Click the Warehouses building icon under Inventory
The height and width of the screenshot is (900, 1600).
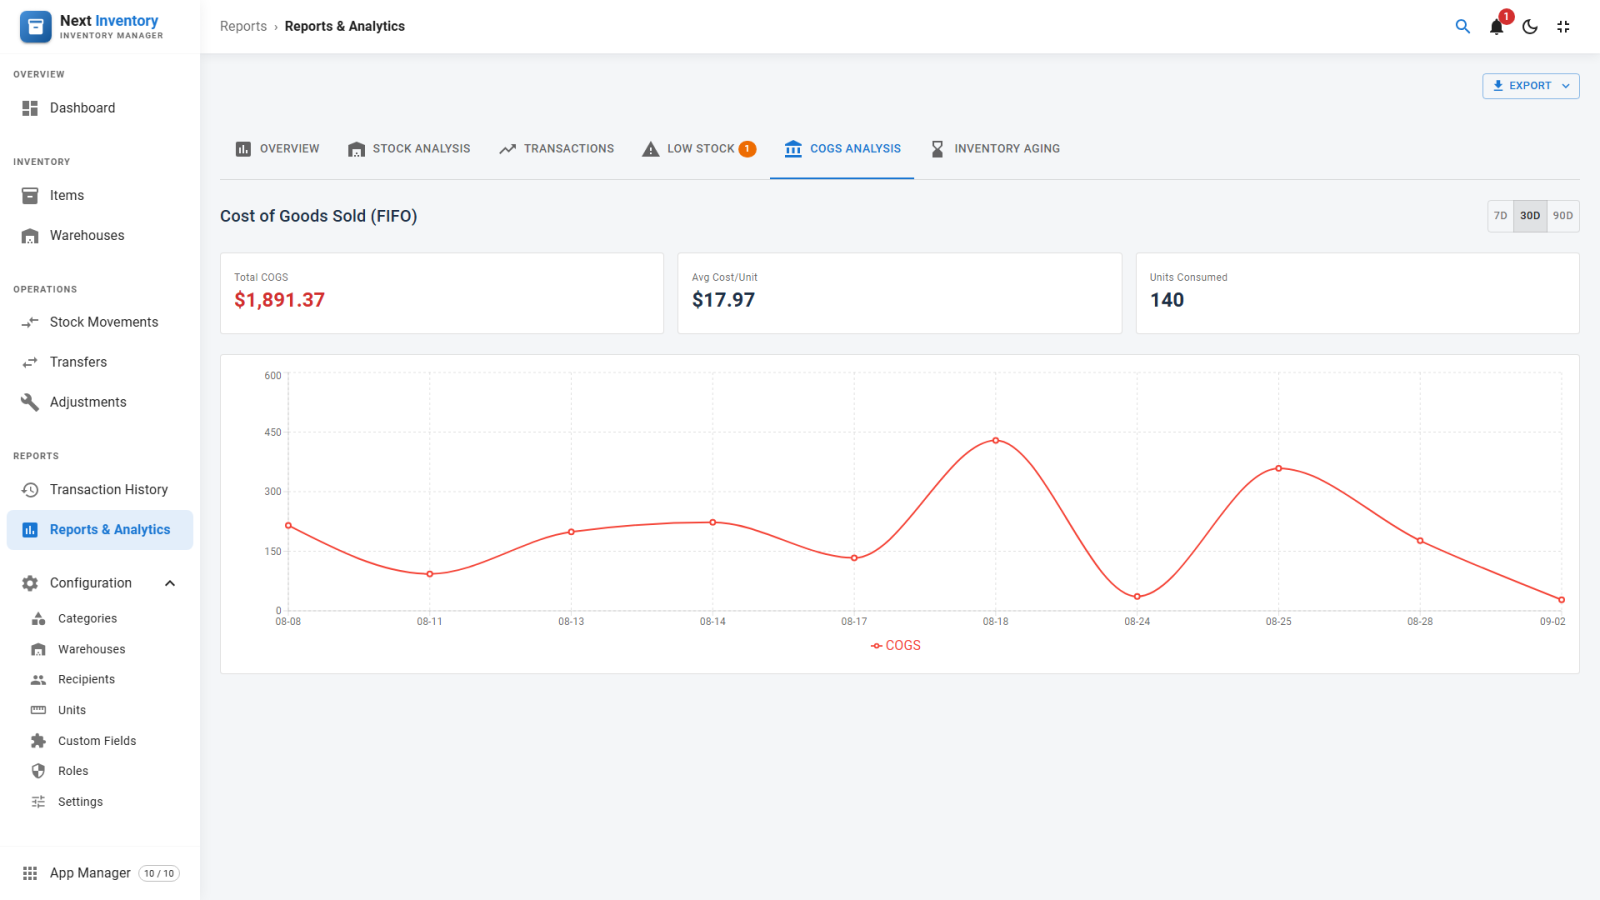coord(30,236)
